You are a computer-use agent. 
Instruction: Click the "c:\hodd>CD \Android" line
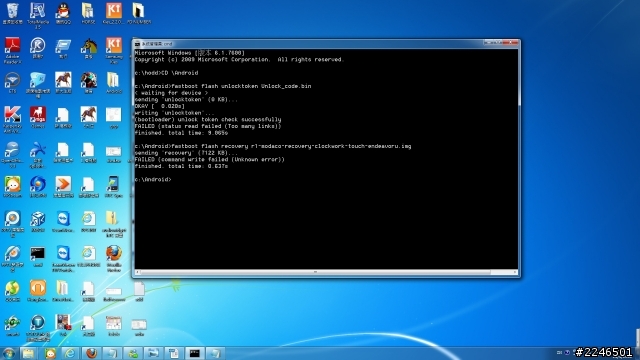tap(167, 73)
